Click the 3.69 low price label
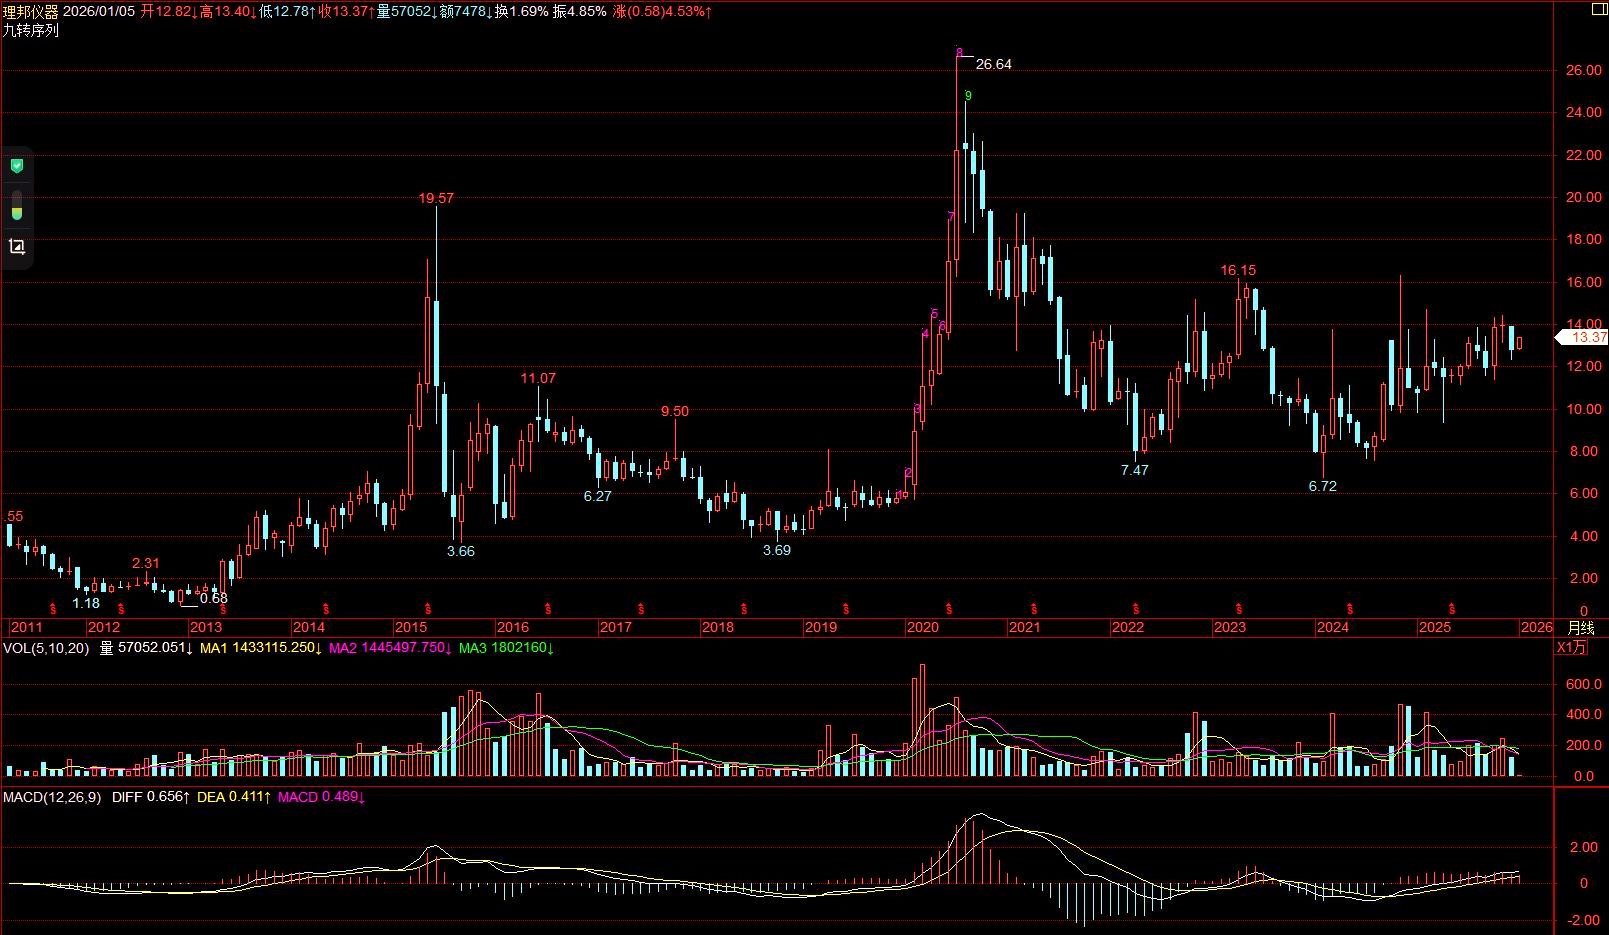The width and height of the screenshot is (1609, 935). click(x=777, y=550)
